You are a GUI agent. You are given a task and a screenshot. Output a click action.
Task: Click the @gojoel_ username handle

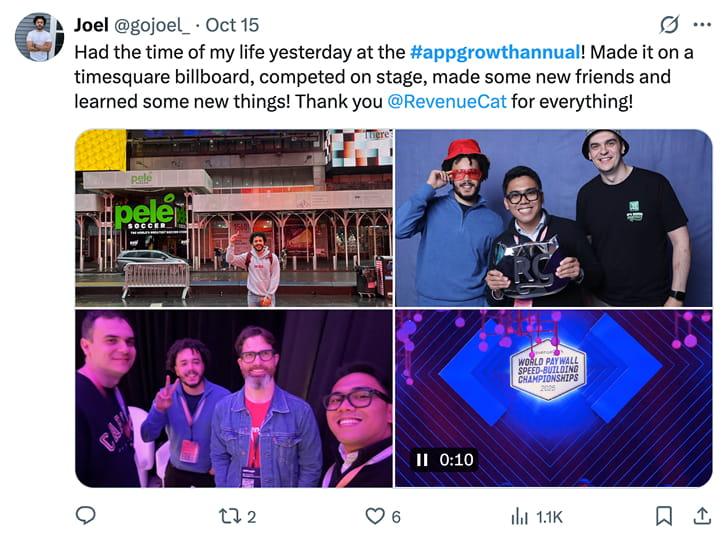[x=151, y=25]
